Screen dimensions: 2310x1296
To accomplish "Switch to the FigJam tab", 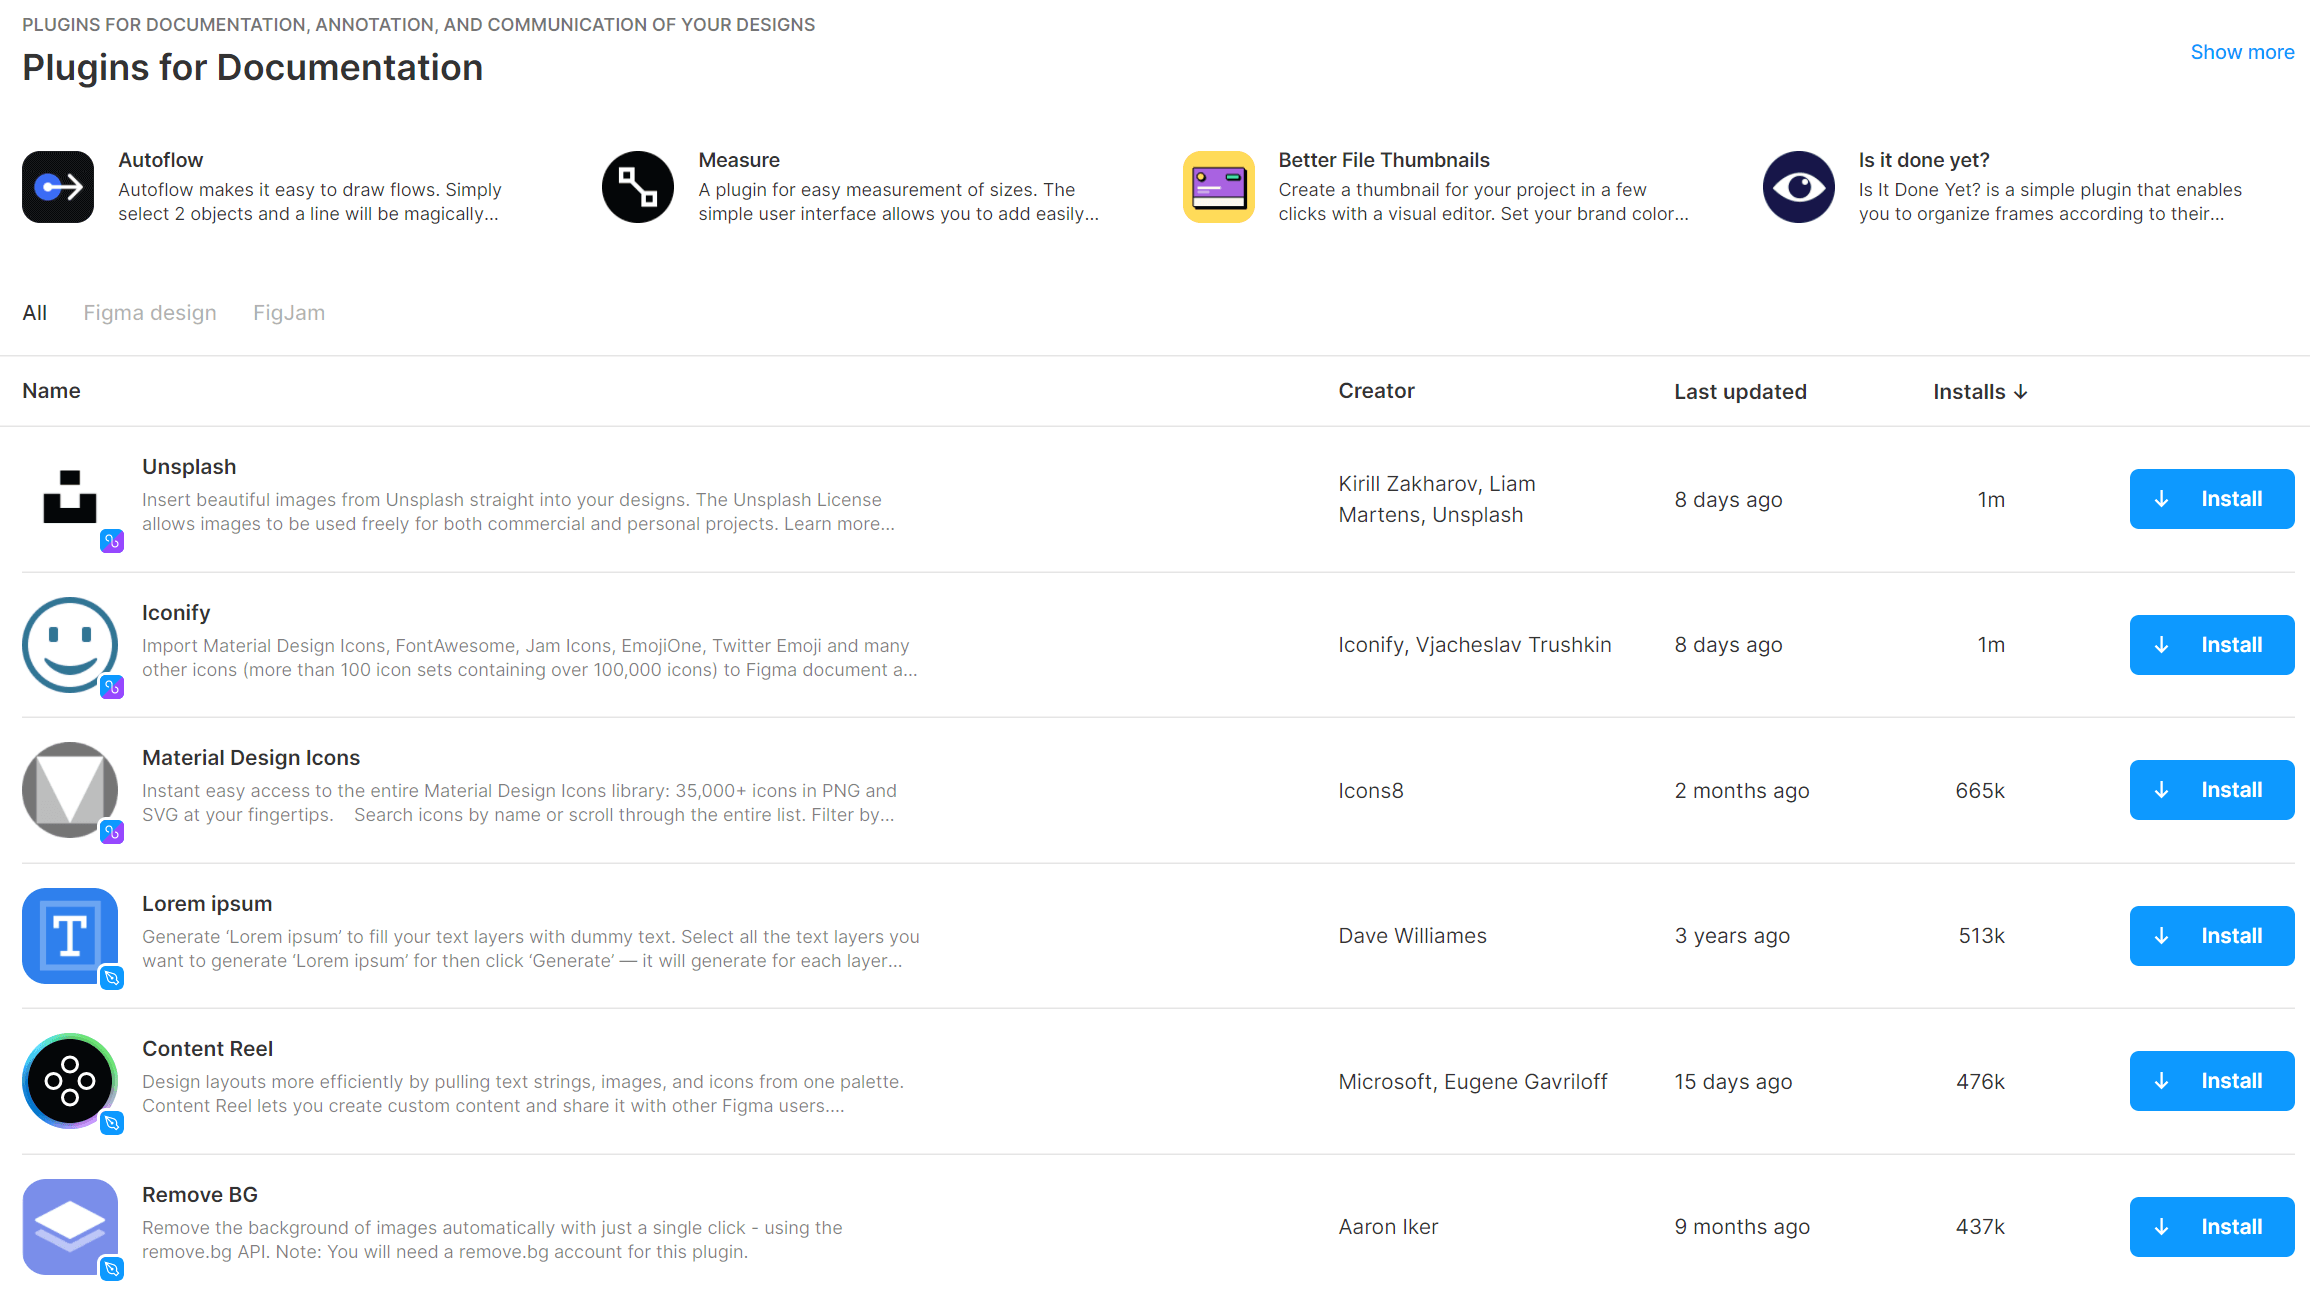I will coord(289,313).
